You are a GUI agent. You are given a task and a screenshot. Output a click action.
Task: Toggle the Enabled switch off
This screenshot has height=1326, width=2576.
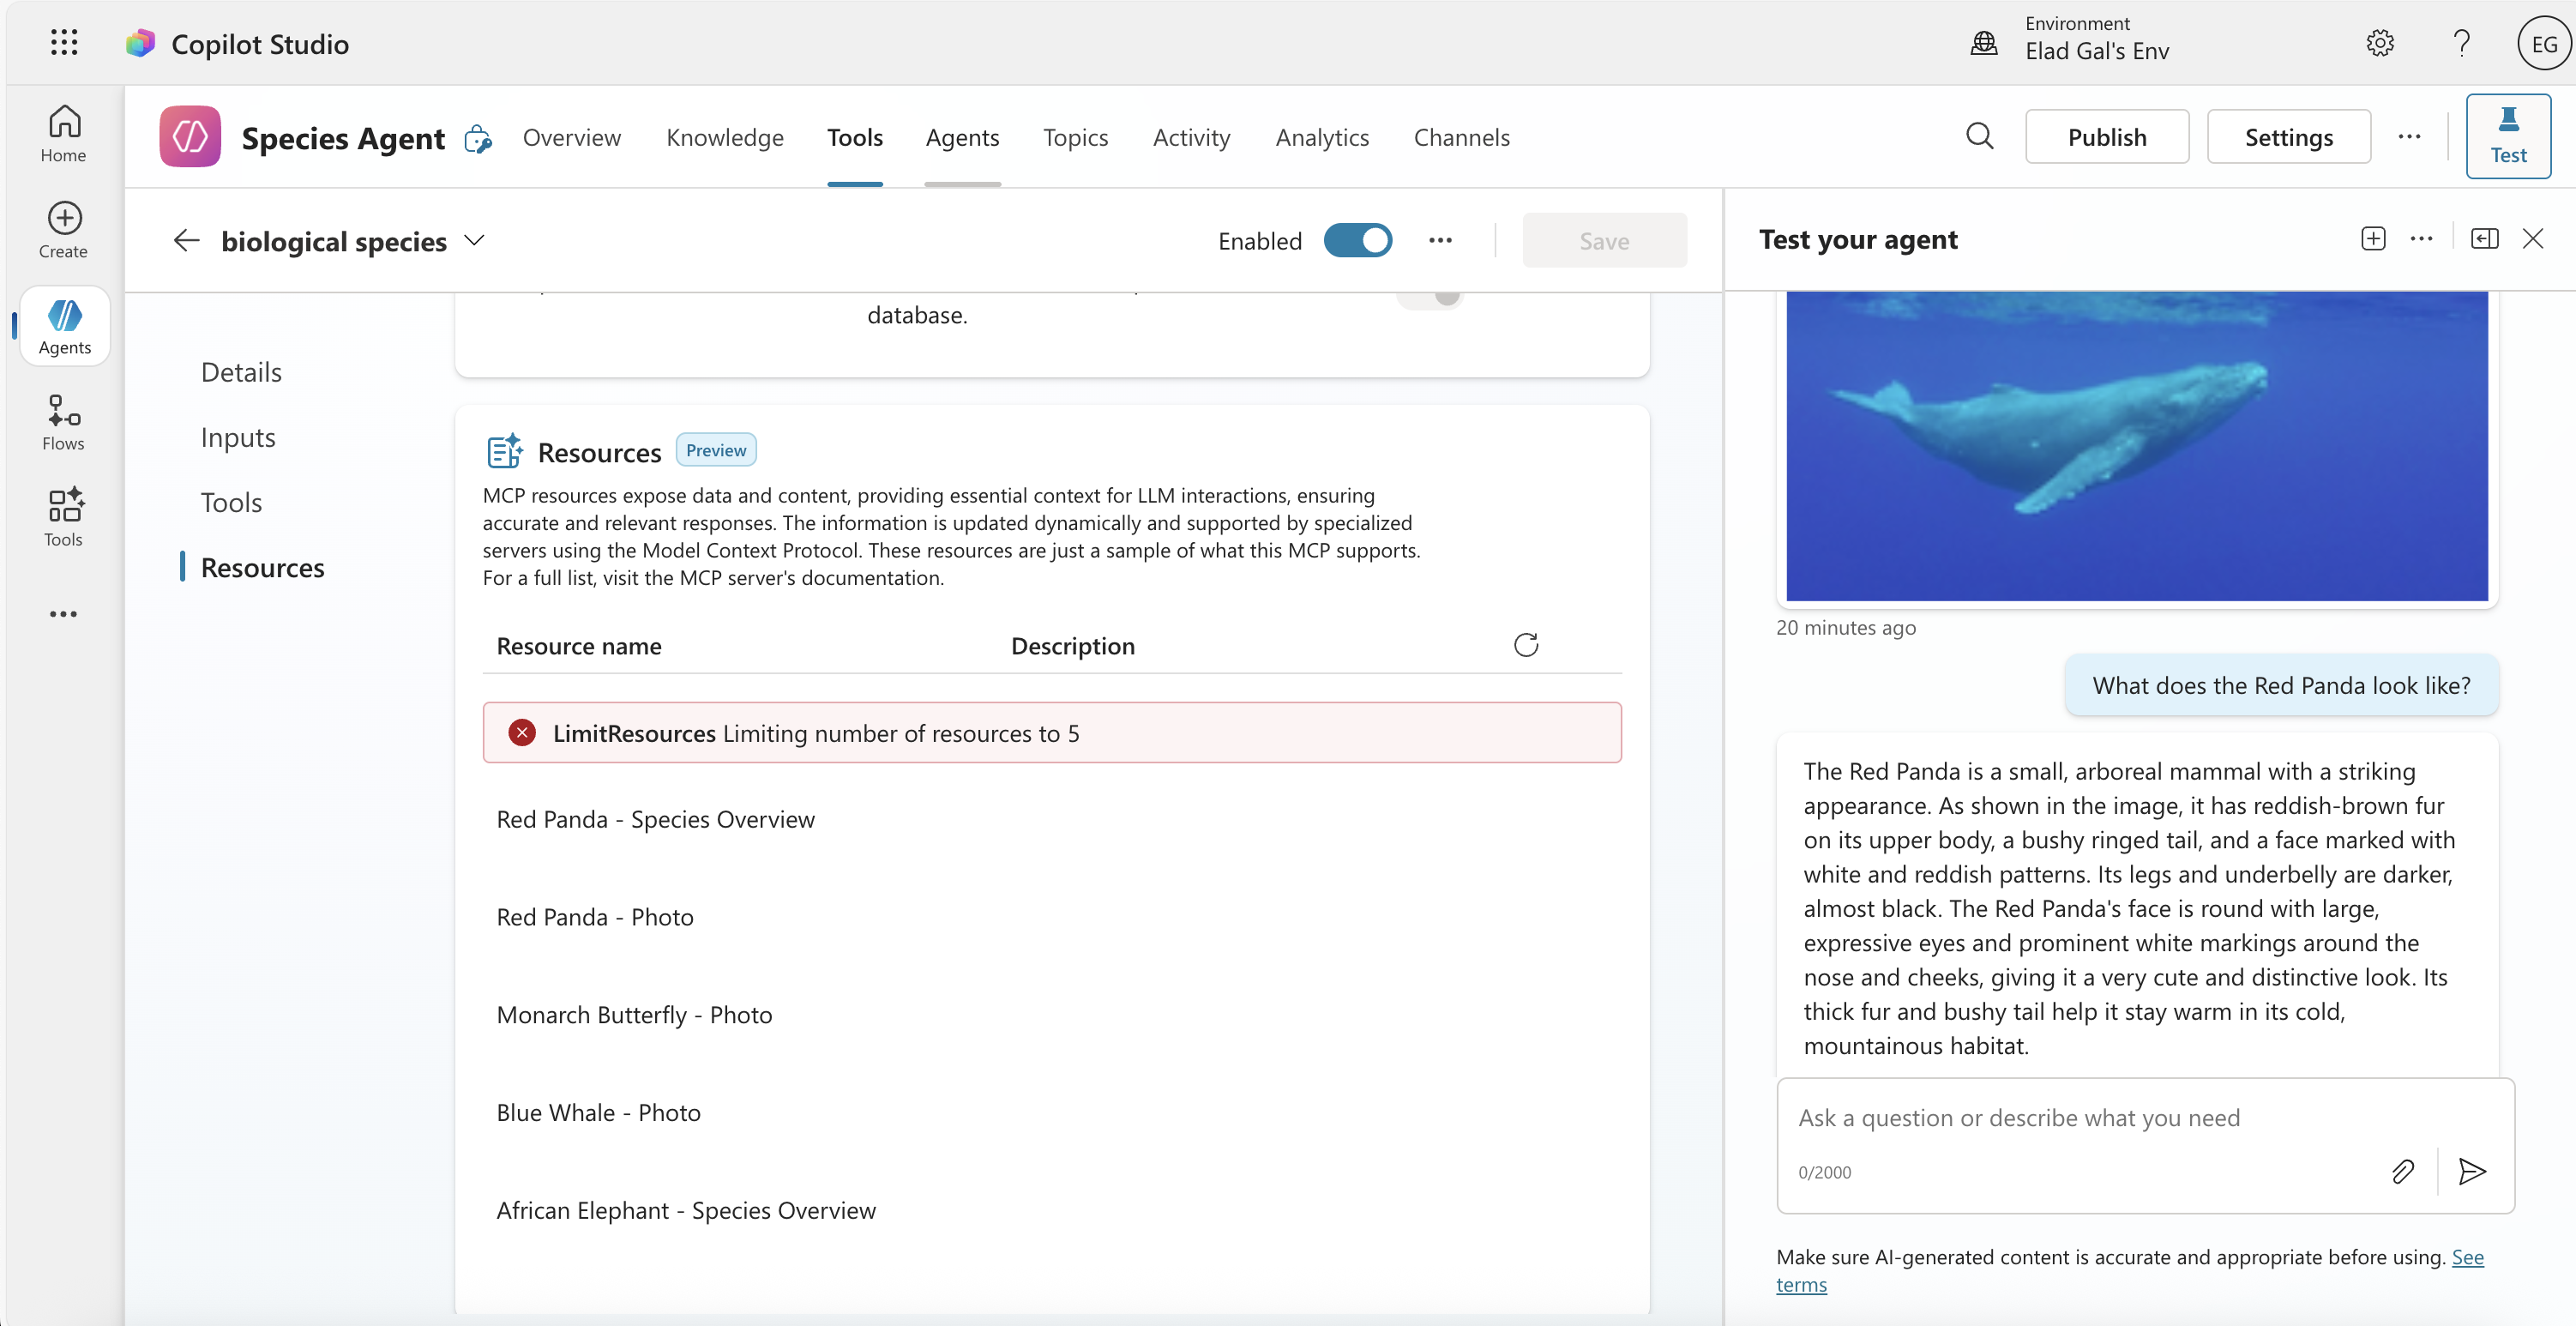(1357, 241)
